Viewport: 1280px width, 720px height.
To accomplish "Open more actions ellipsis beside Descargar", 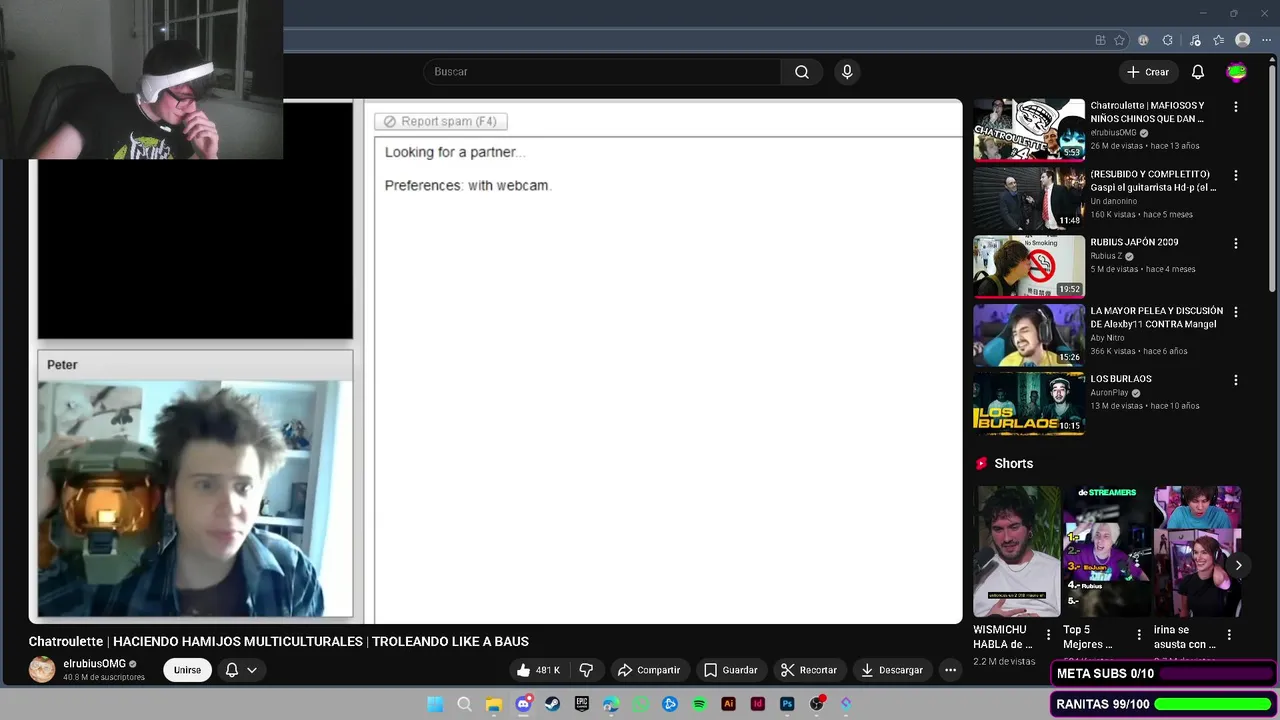I will [x=951, y=670].
